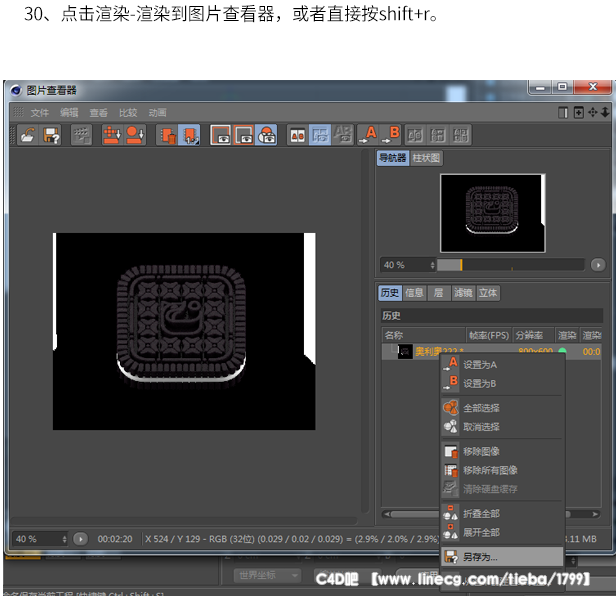This screenshot has width=616, height=596.
Task: Choose 设置为B from context menu
Action: (503, 383)
